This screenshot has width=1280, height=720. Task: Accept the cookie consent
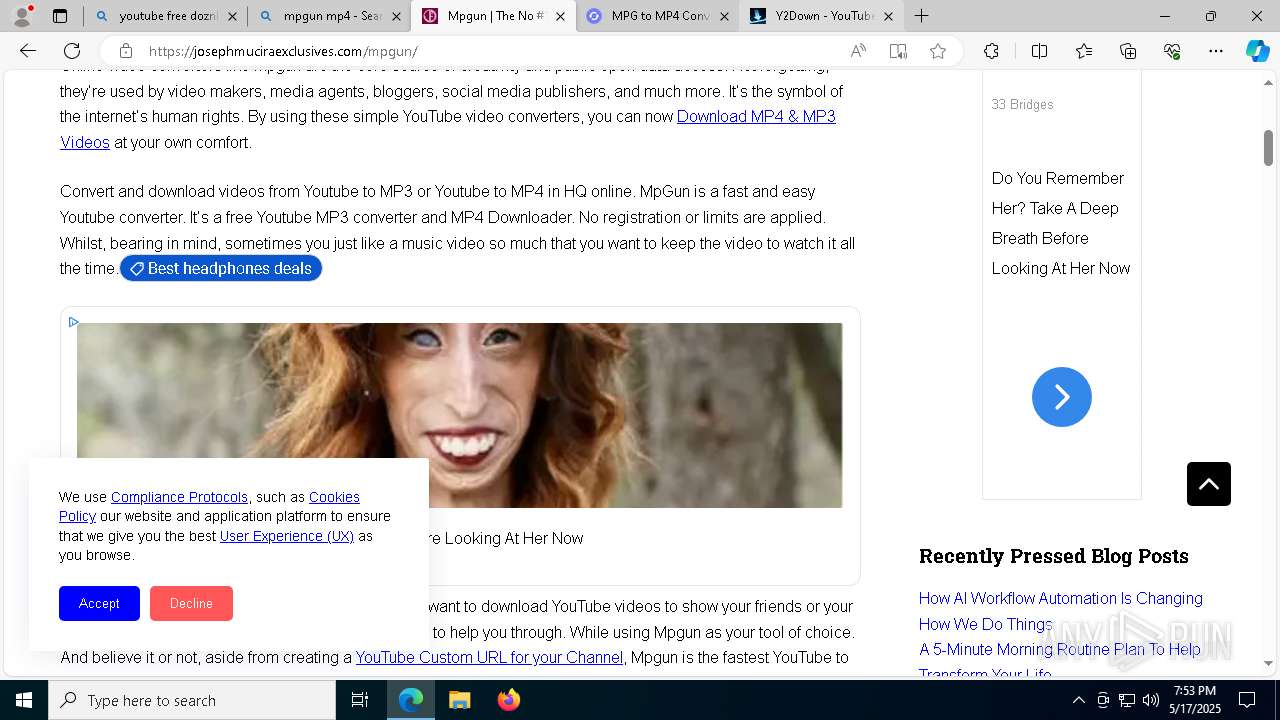pos(99,603)
